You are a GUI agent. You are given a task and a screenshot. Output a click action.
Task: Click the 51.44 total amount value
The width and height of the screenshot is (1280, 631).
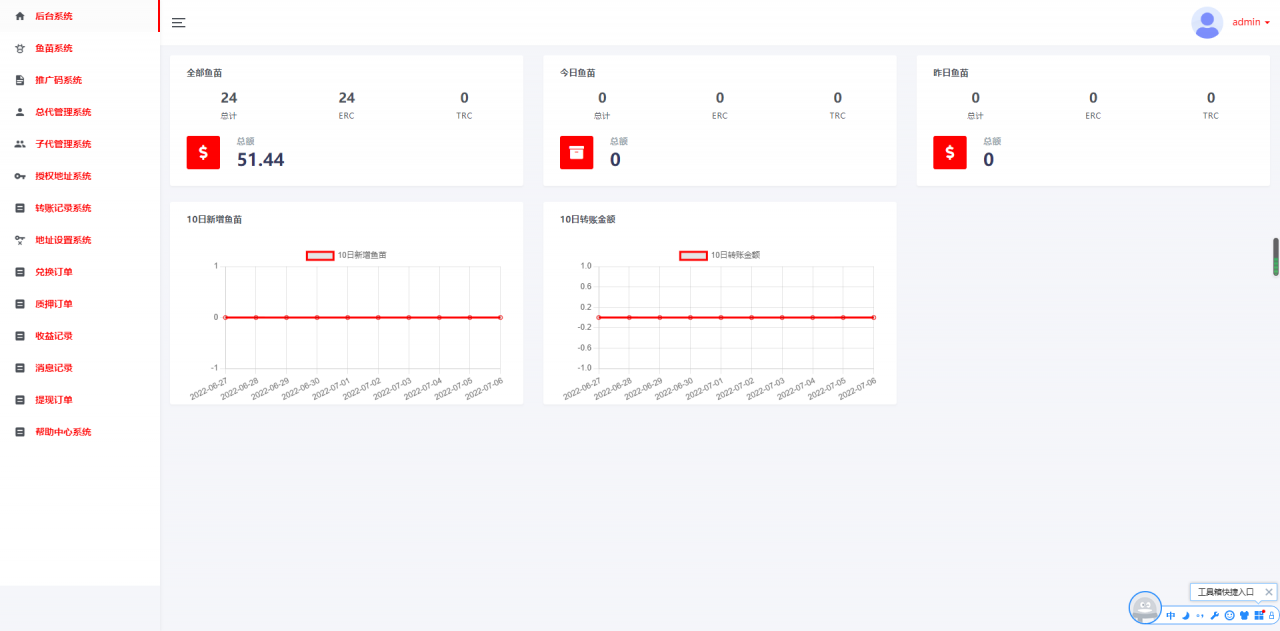(x=260, y=159)
